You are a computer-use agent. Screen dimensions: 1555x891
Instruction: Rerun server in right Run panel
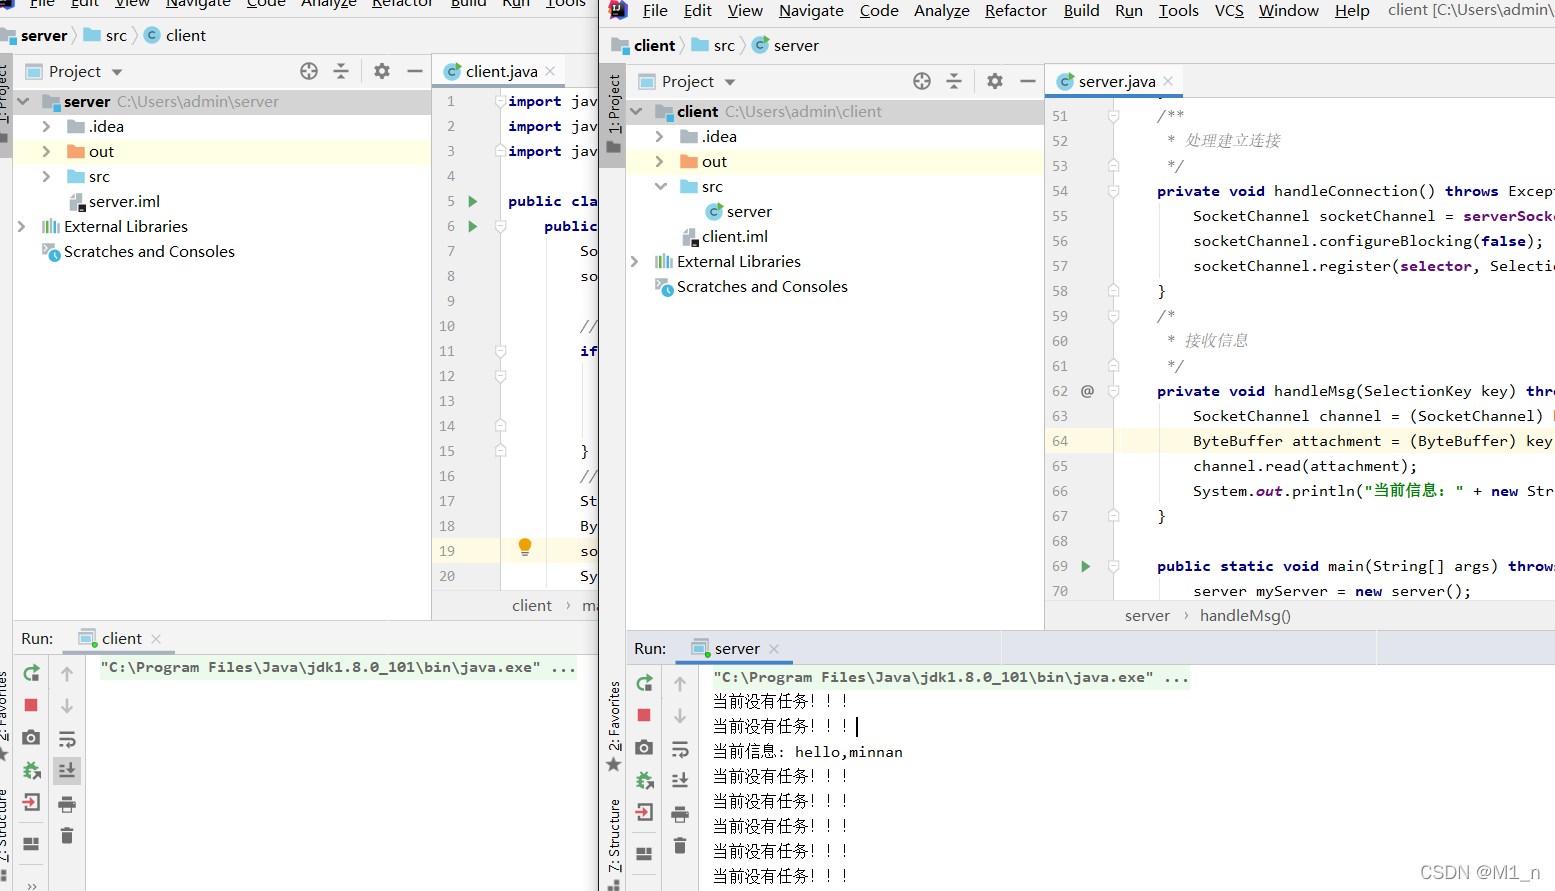pyautogui.click(x=644, y=683)
